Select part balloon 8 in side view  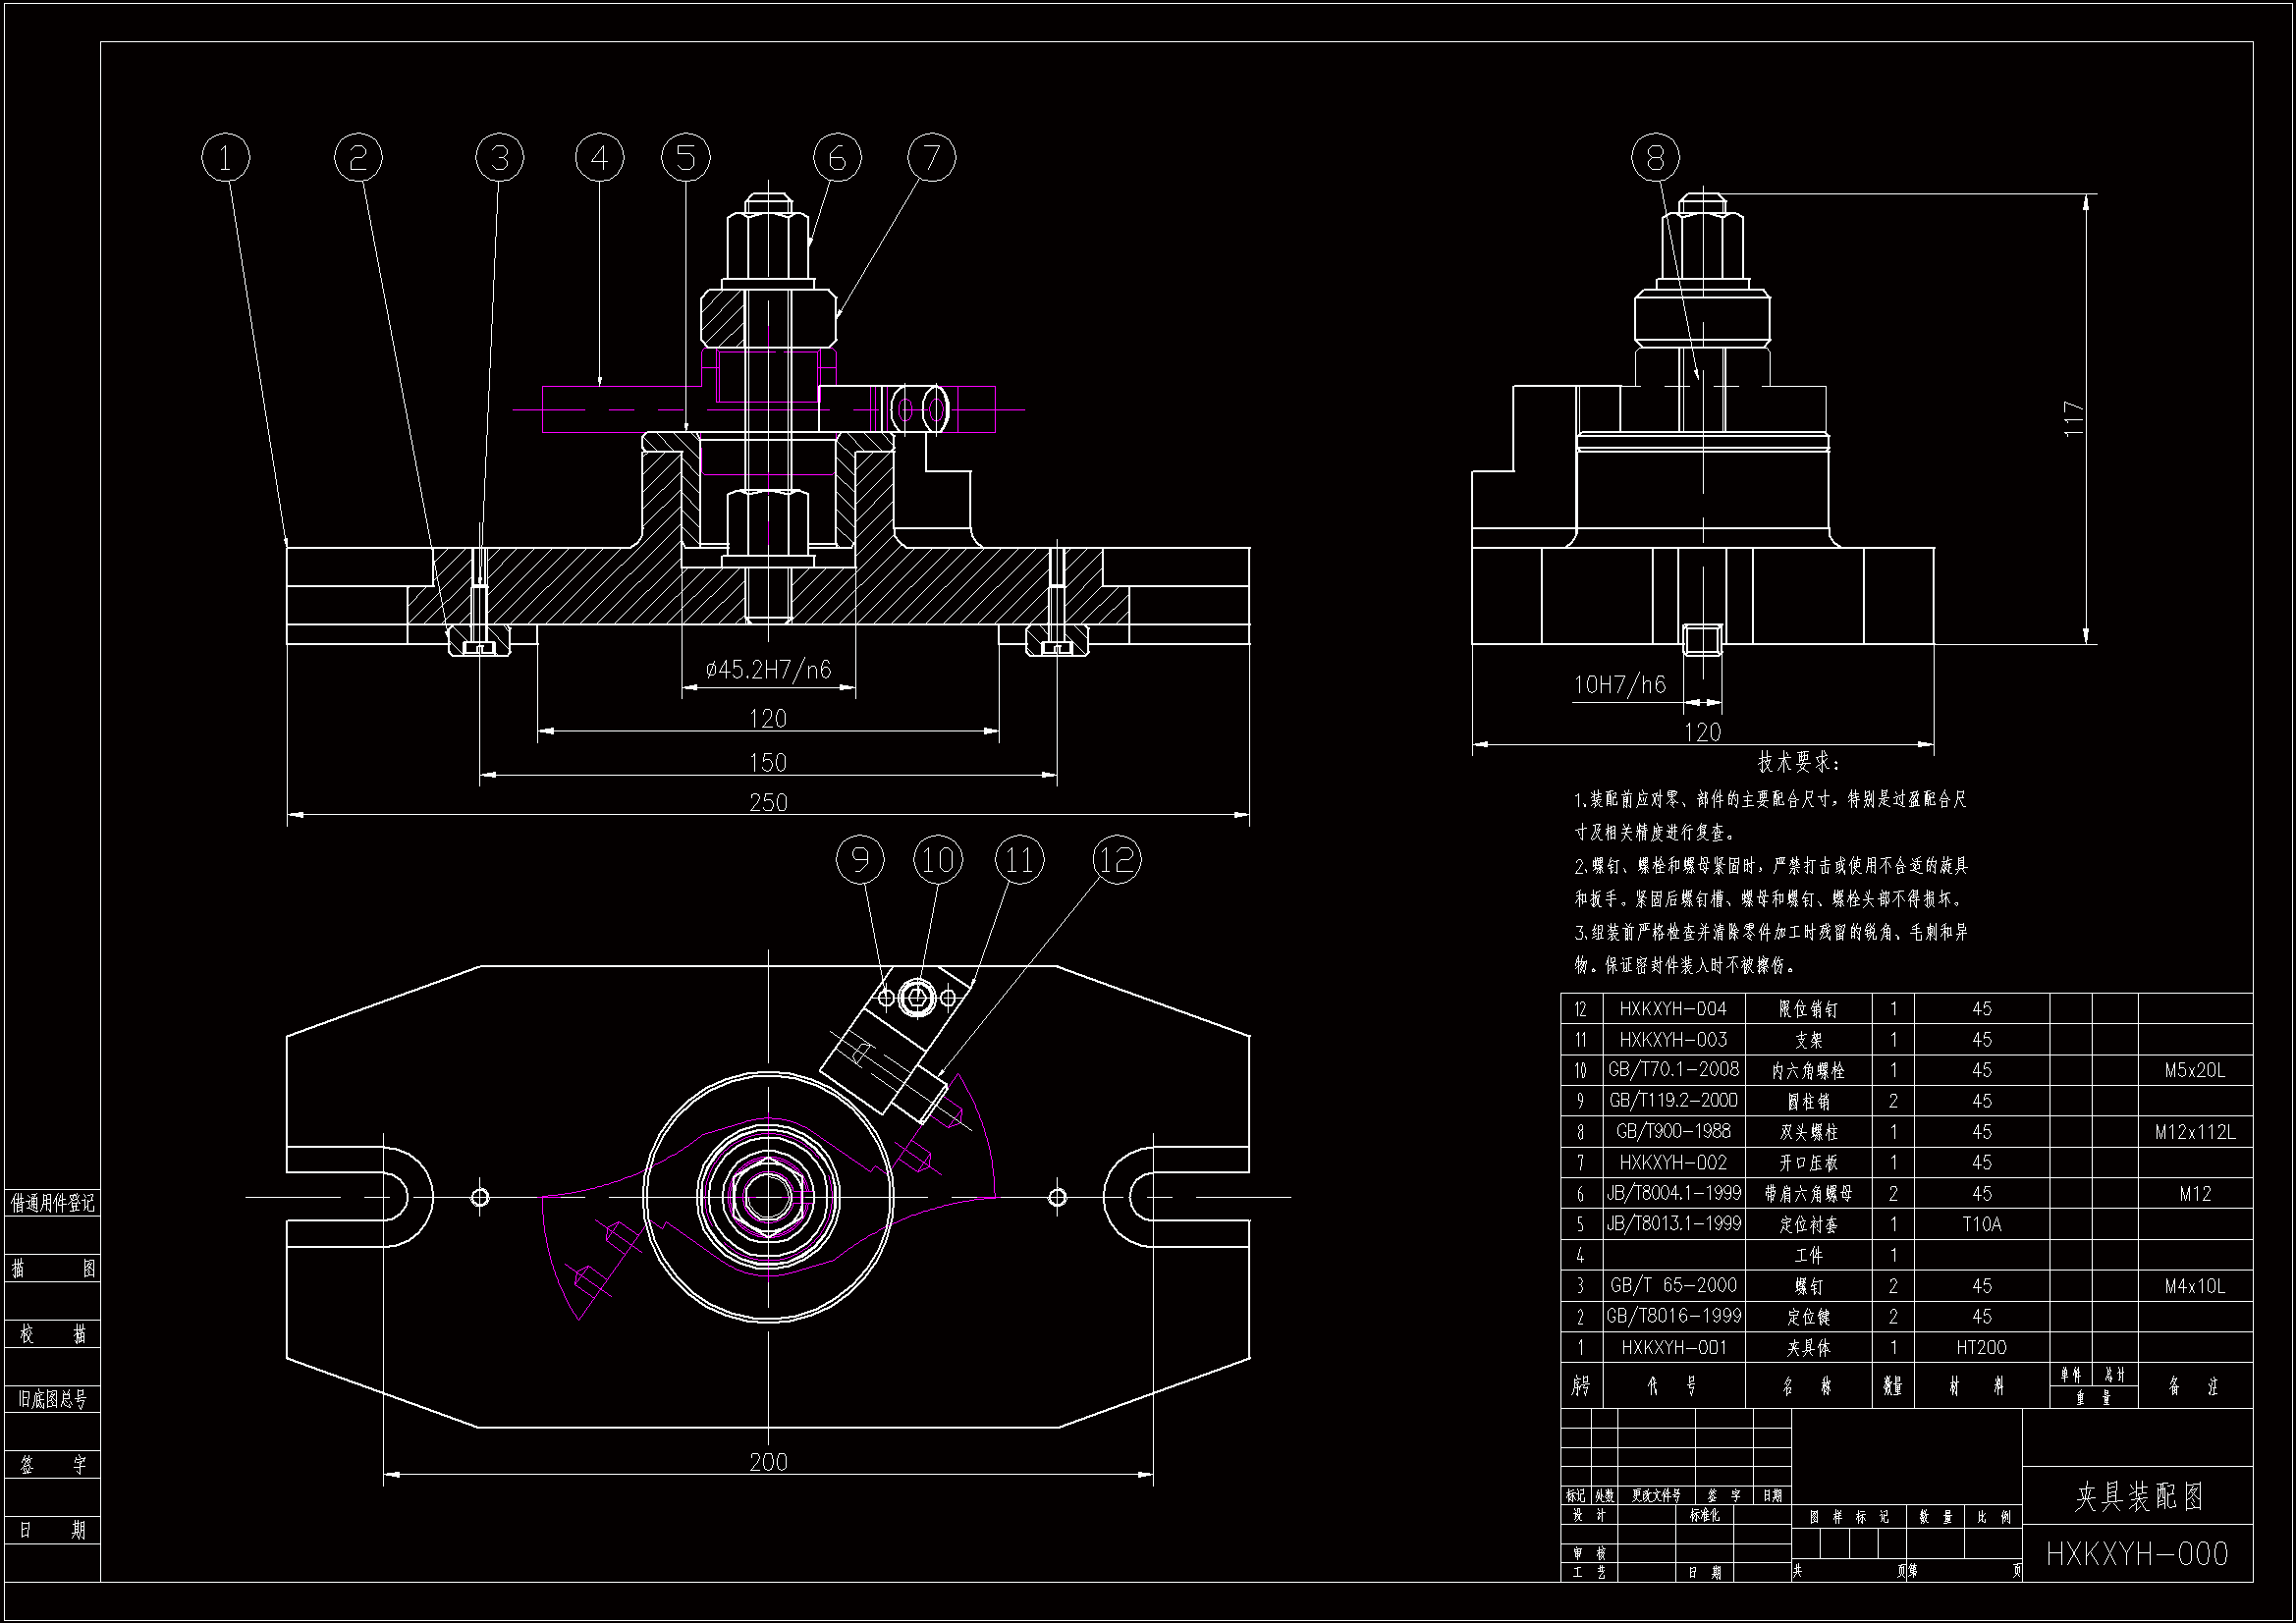click(1655, 158)
